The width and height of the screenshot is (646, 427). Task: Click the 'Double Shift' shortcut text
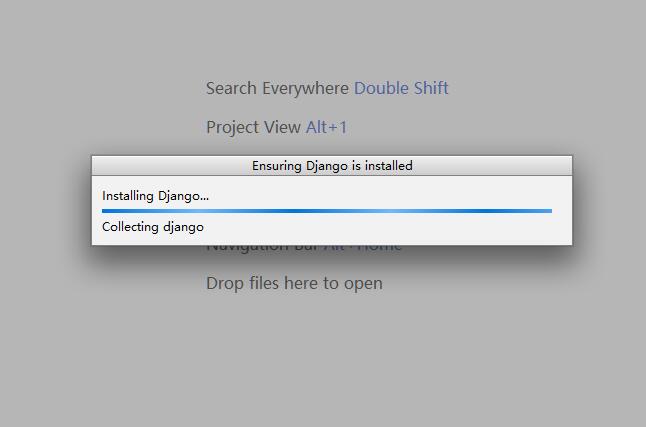click(401, 88)
